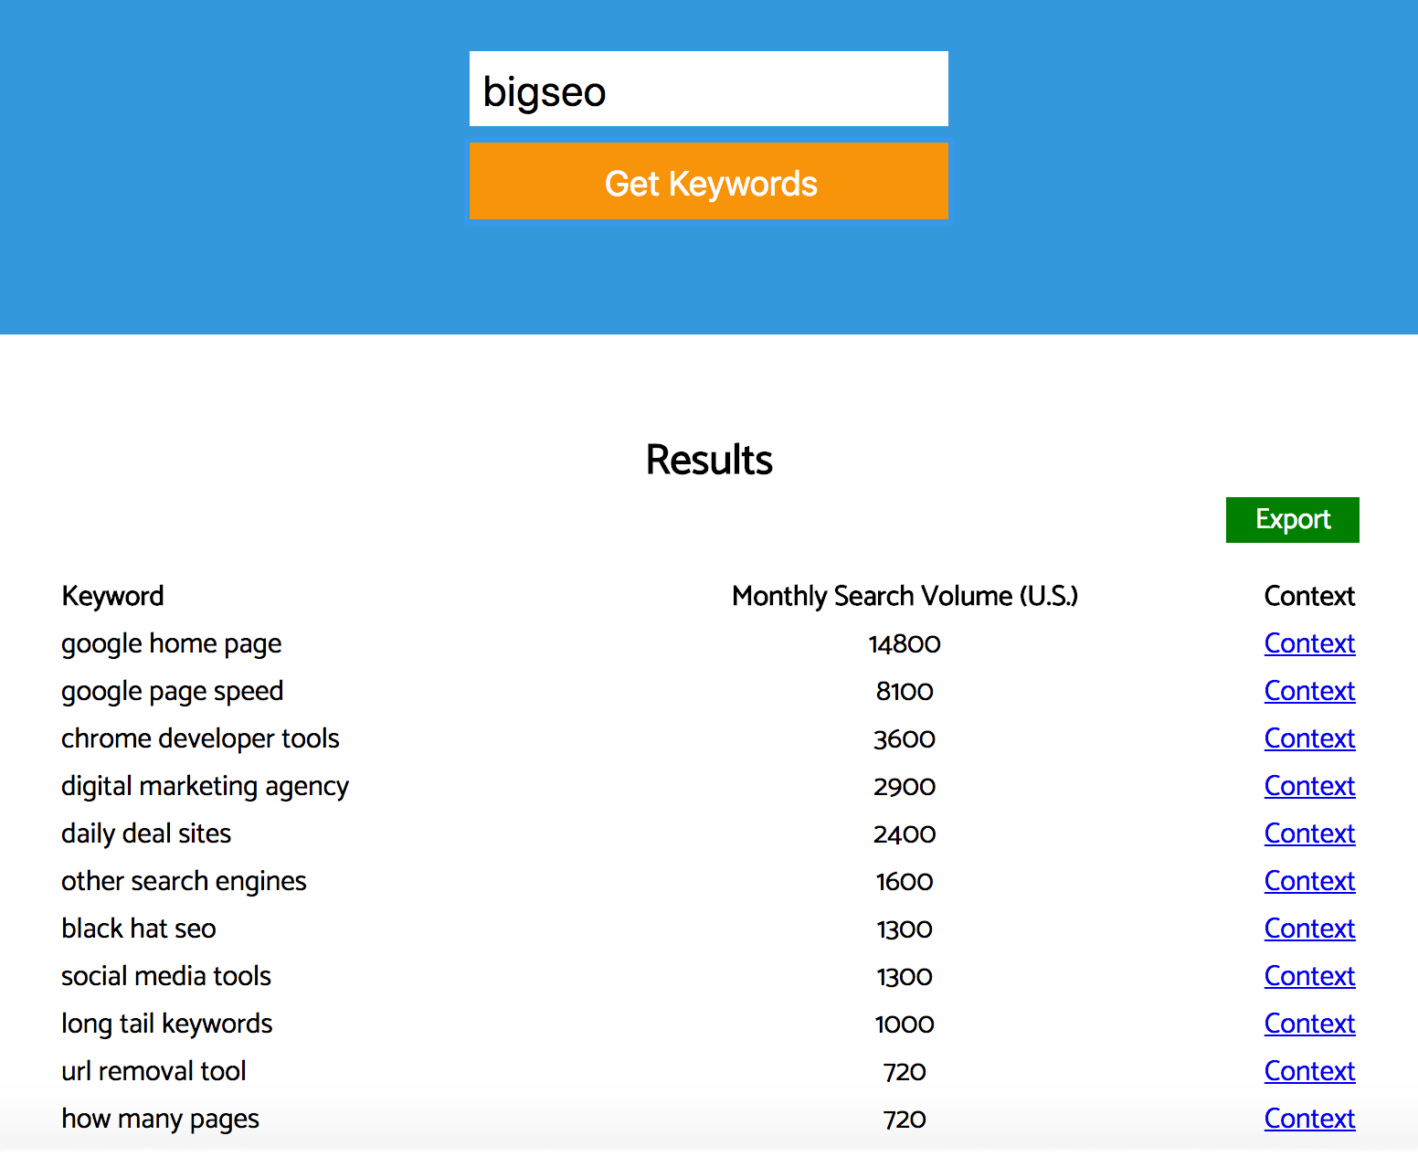Click the 14800 search volume value
1418x1157 pixels.
pos(904,644)
